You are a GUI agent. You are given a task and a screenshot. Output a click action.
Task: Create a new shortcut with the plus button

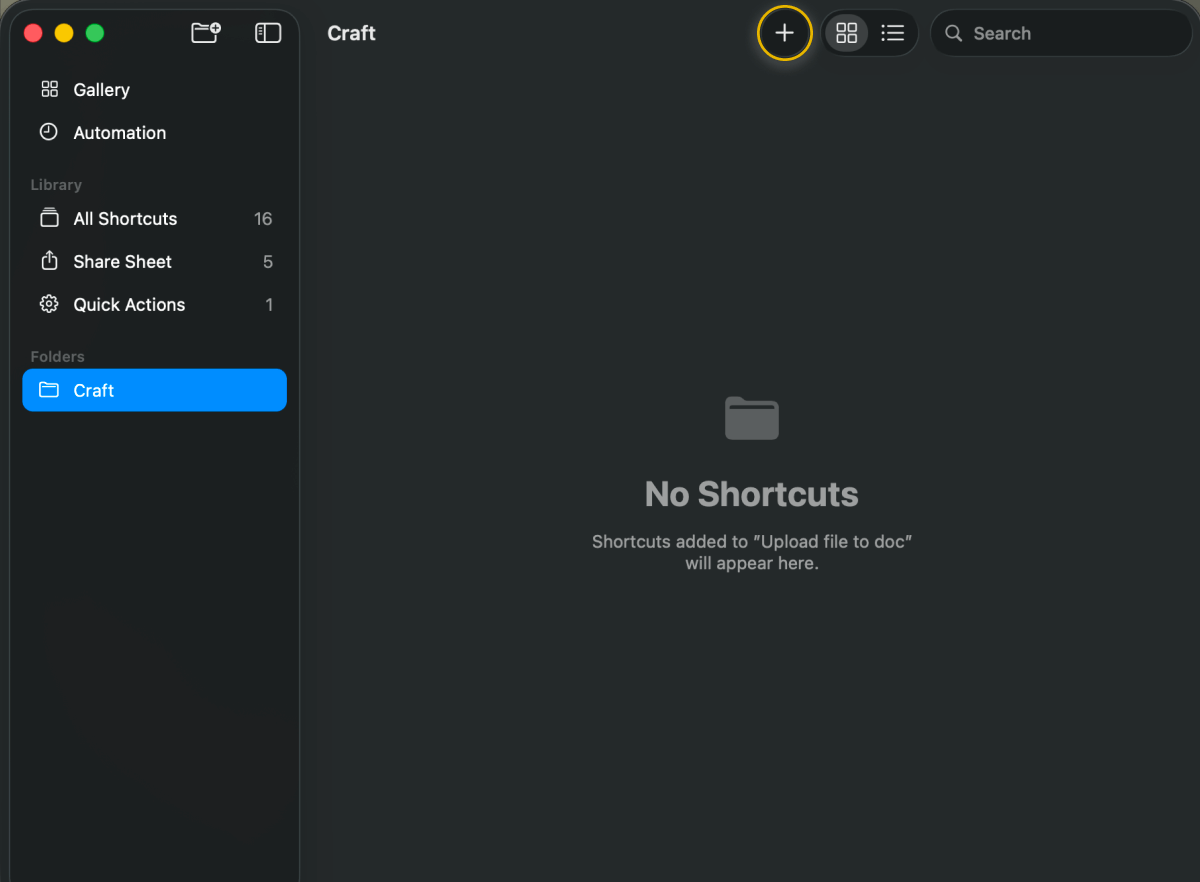click(x=784, y=32)
